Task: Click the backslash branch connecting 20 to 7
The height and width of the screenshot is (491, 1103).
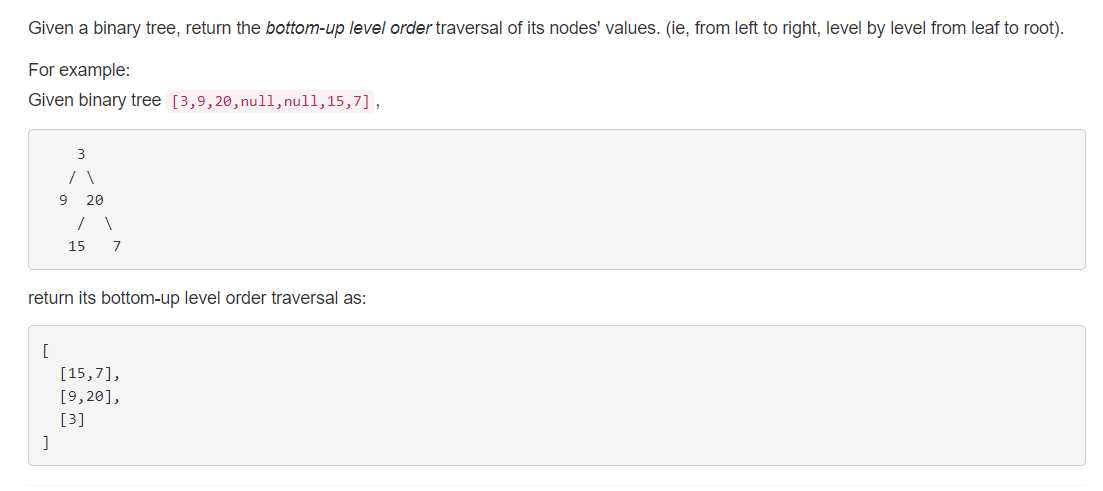Action: [x=108, y=223]
